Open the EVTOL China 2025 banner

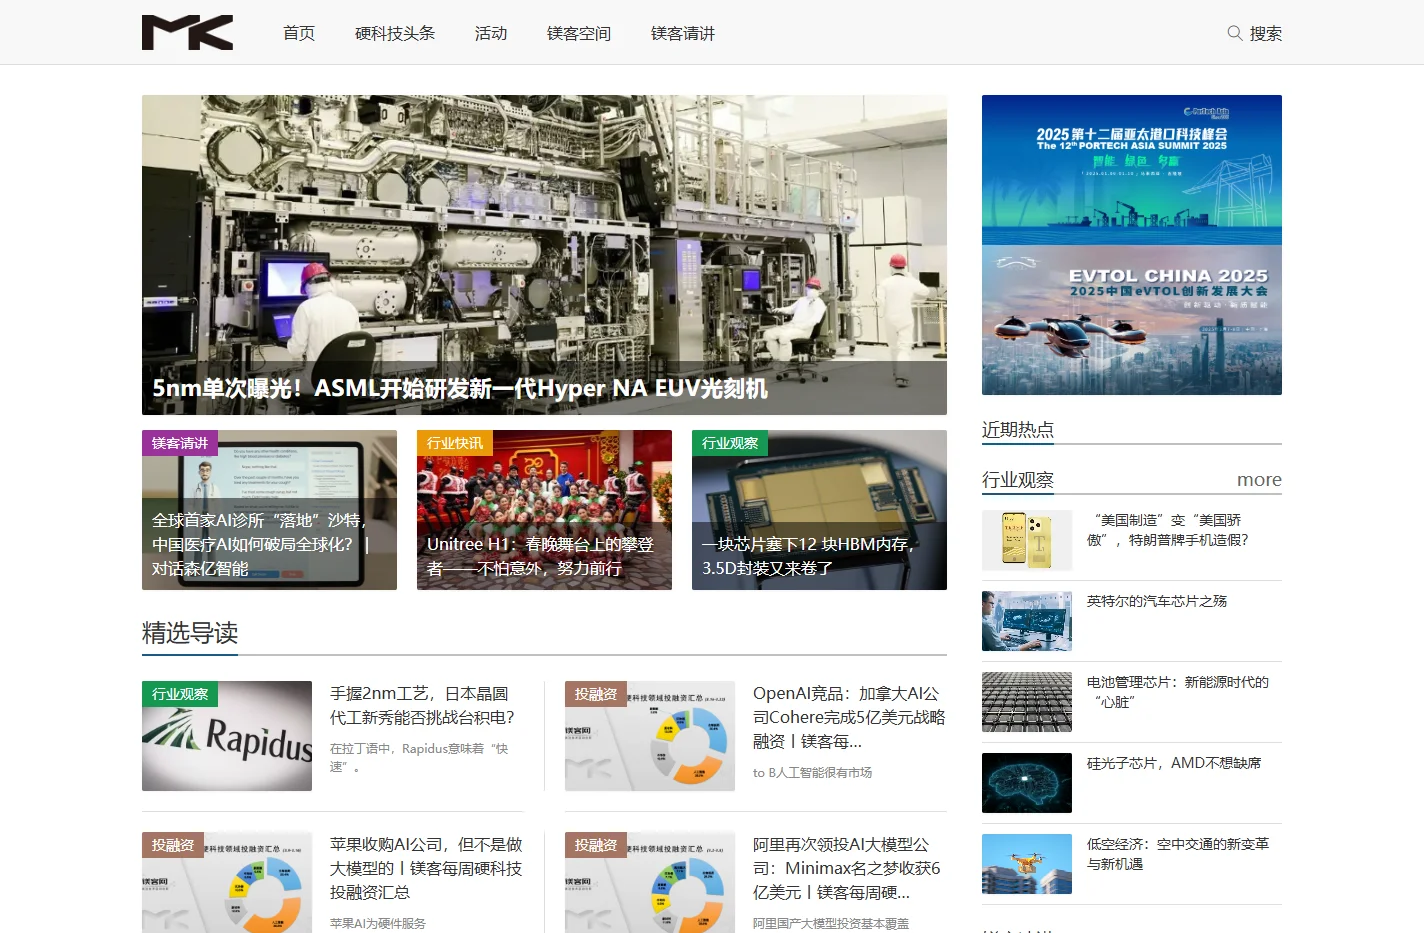[x=1132, y=320]
